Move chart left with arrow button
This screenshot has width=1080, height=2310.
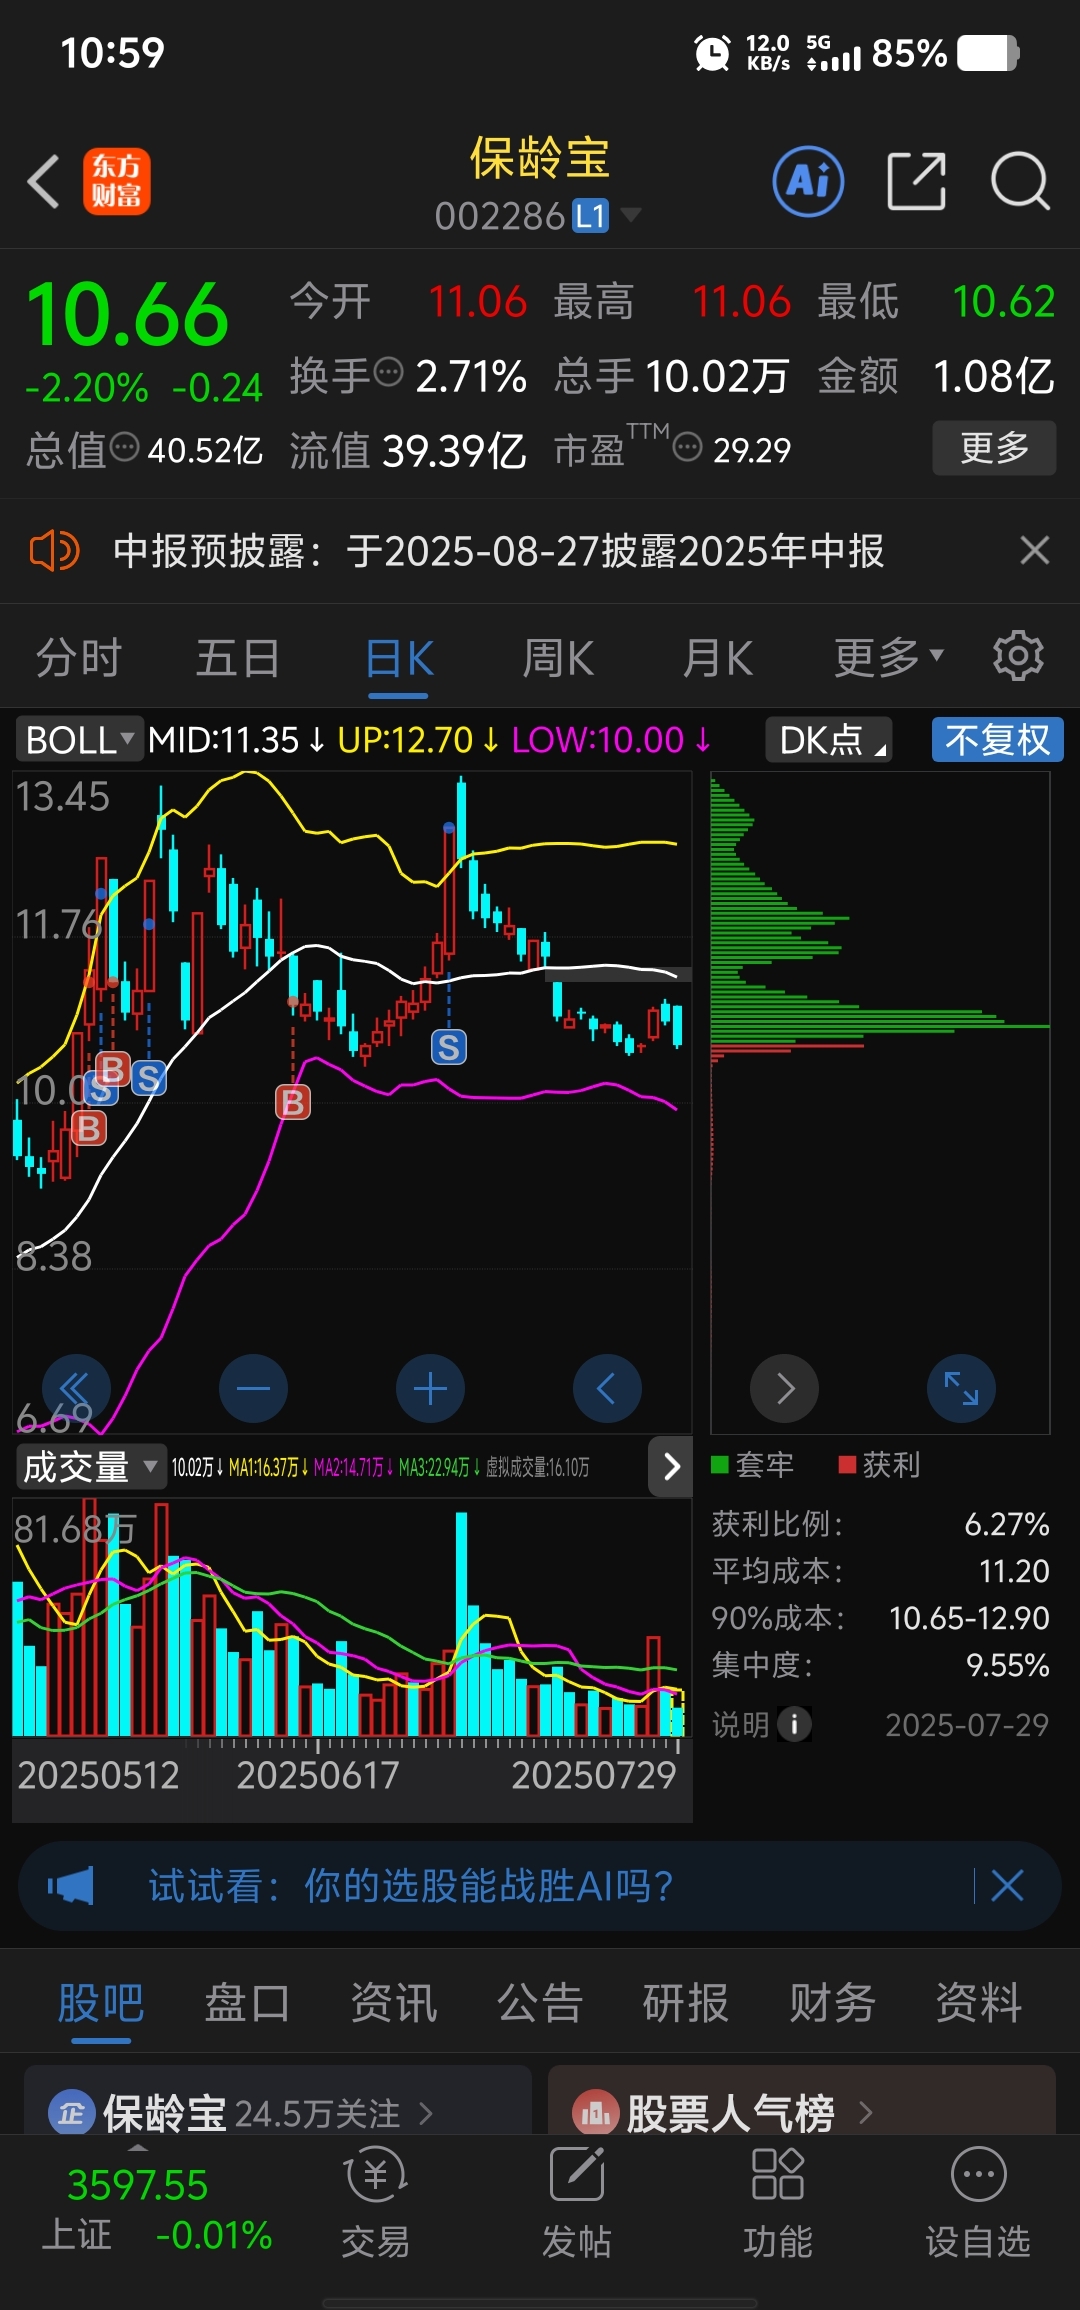click(x=607, y=1388)
